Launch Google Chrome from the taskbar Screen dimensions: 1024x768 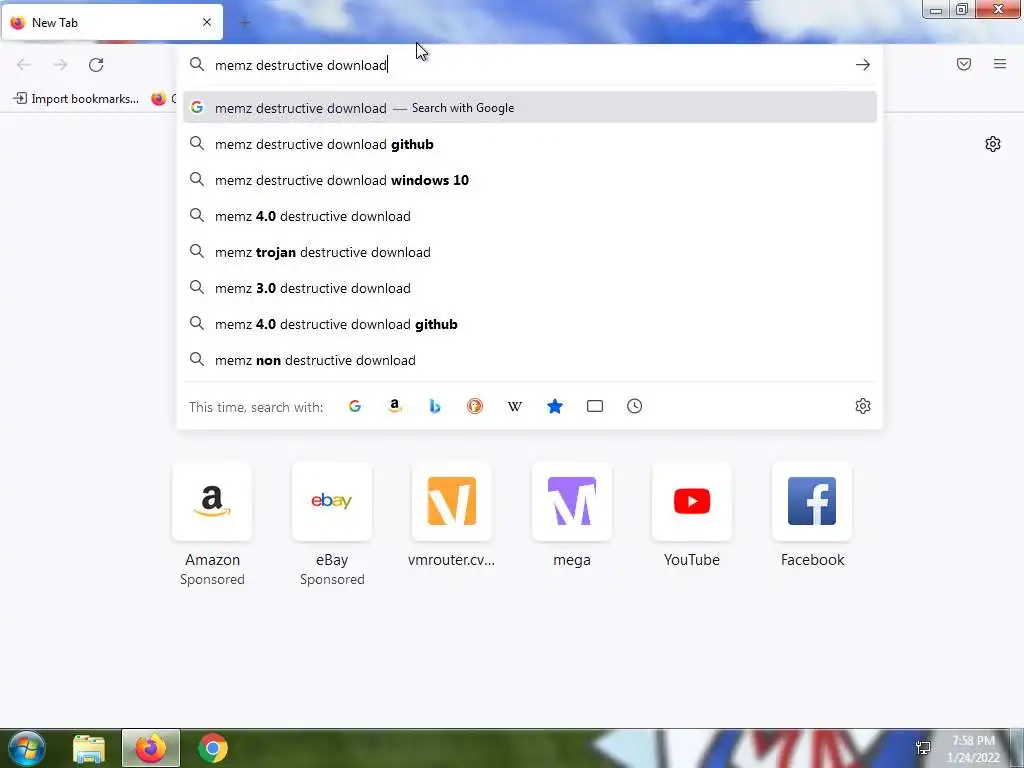(x=212, y=748)
